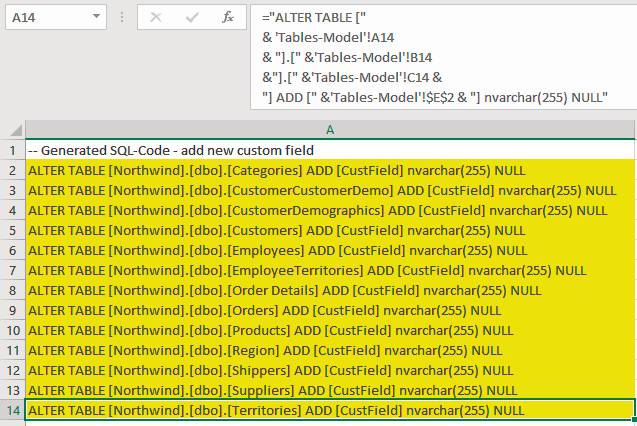Select row 8 header
This screenshot has width=637, height=426.
click(13, 290)
